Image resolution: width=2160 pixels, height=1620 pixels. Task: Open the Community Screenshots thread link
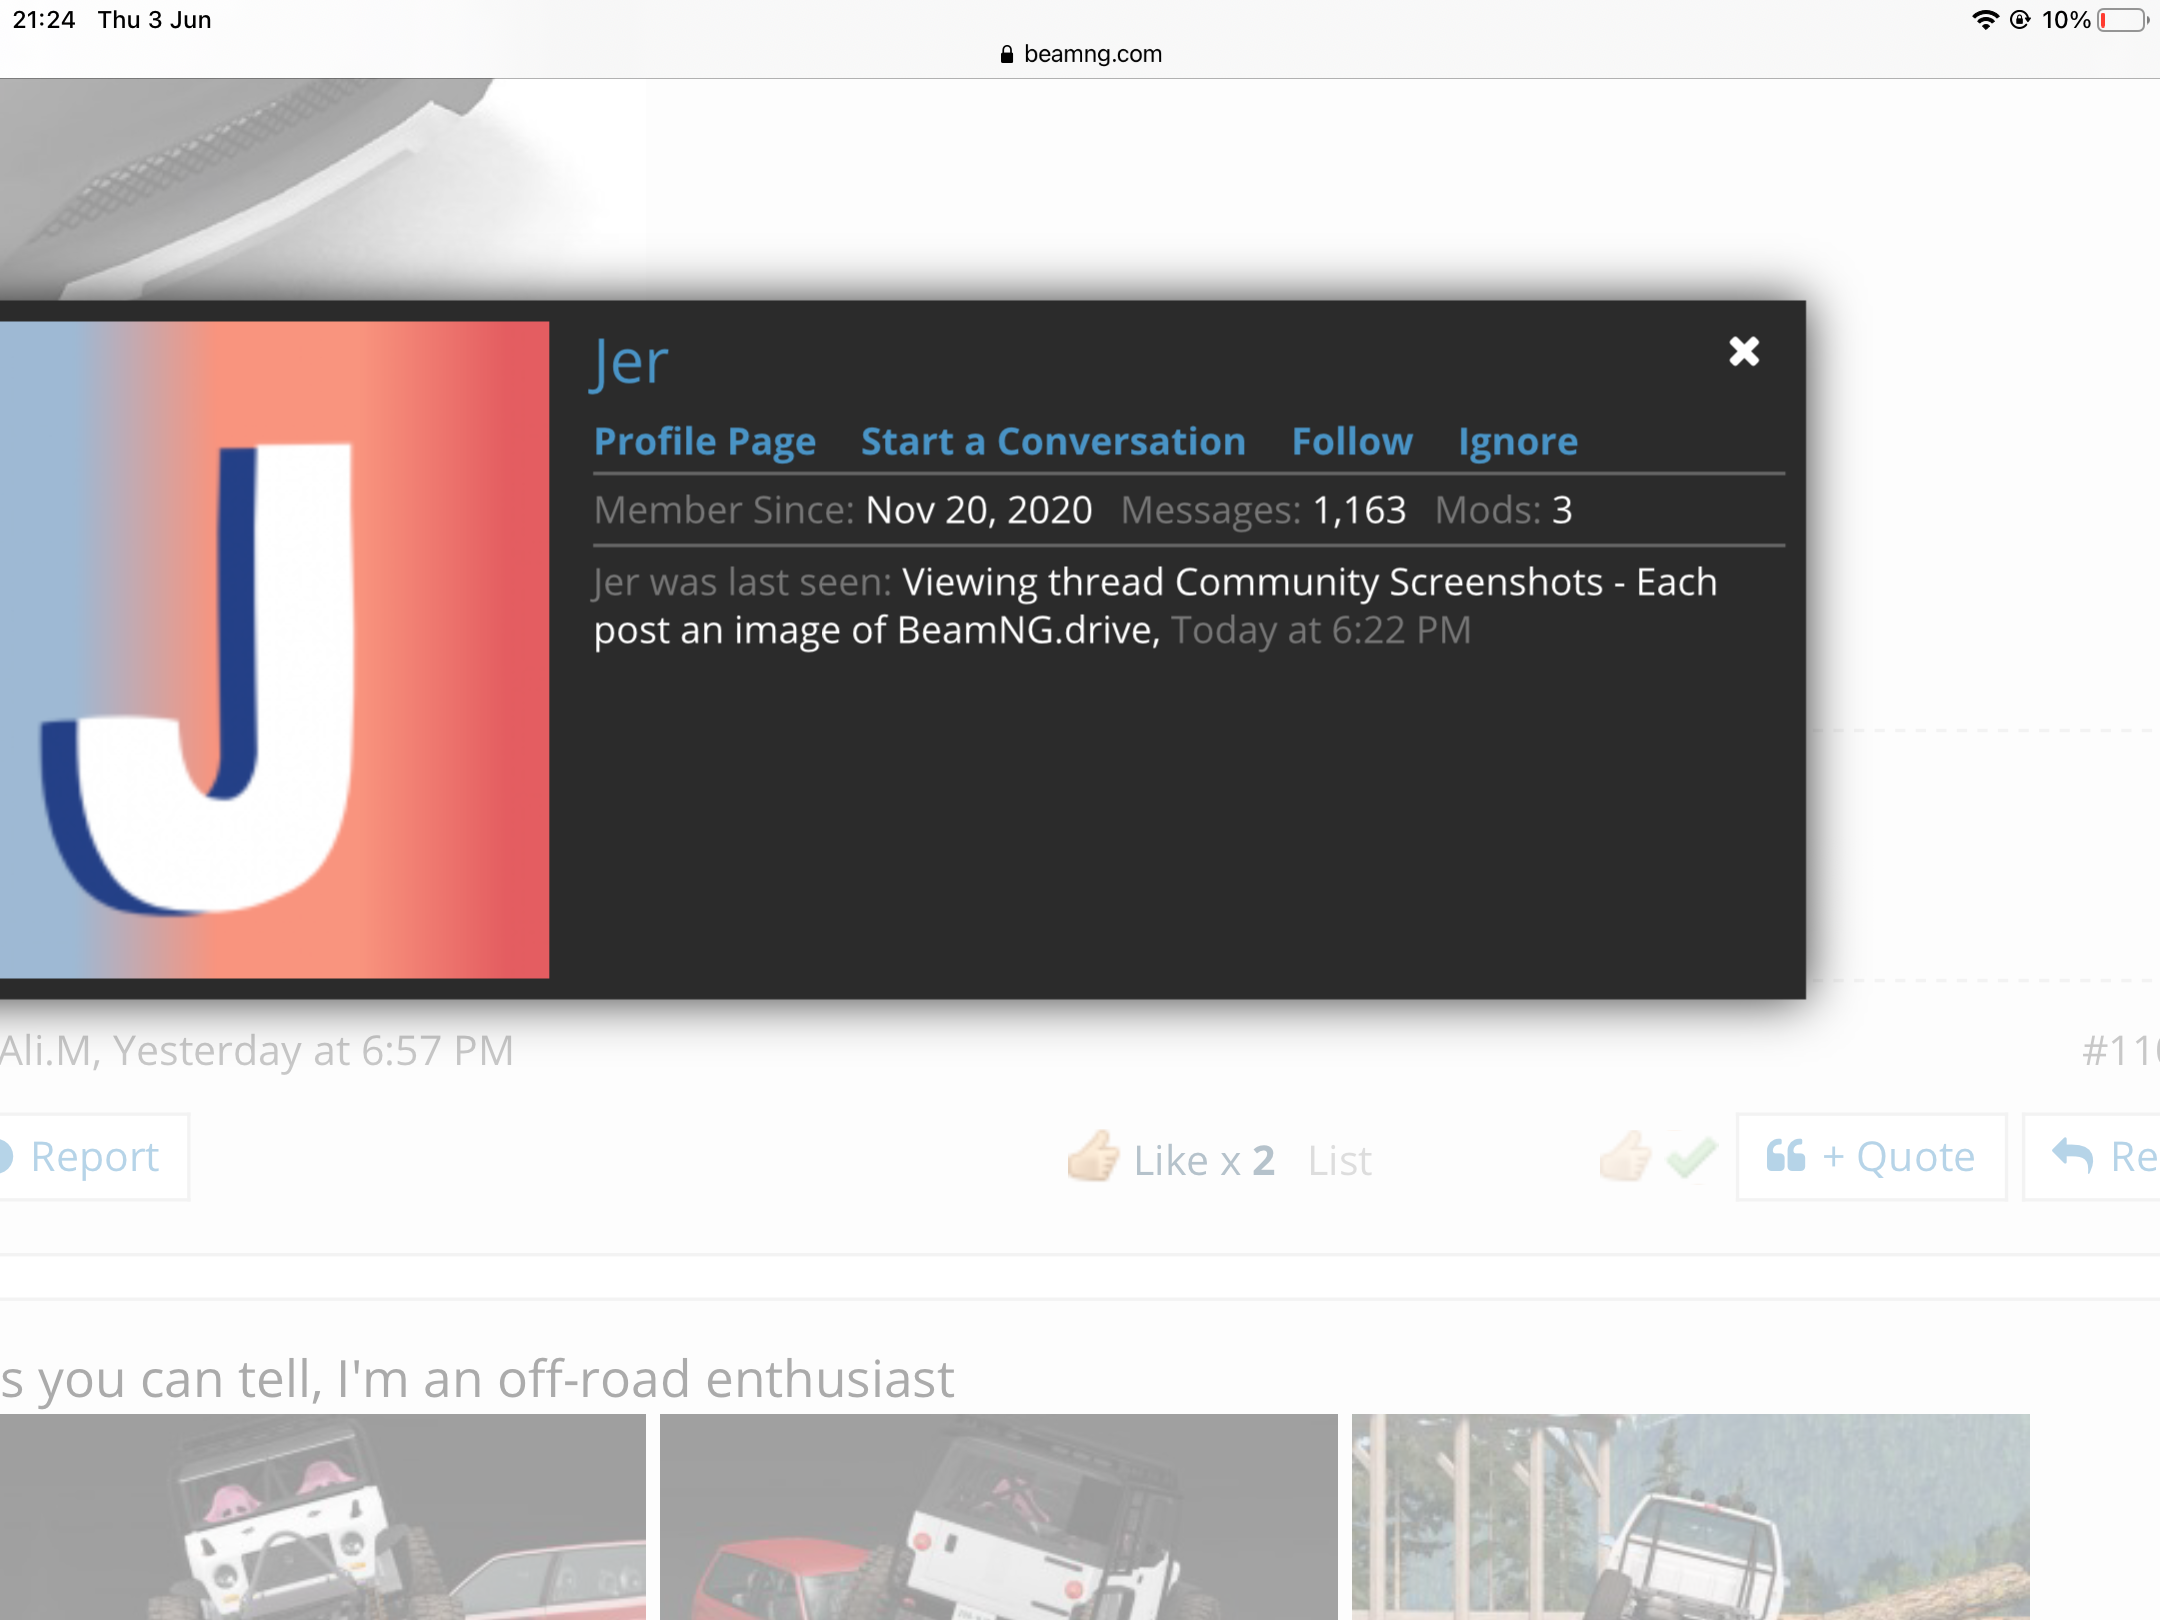(x=1155, y=606)
